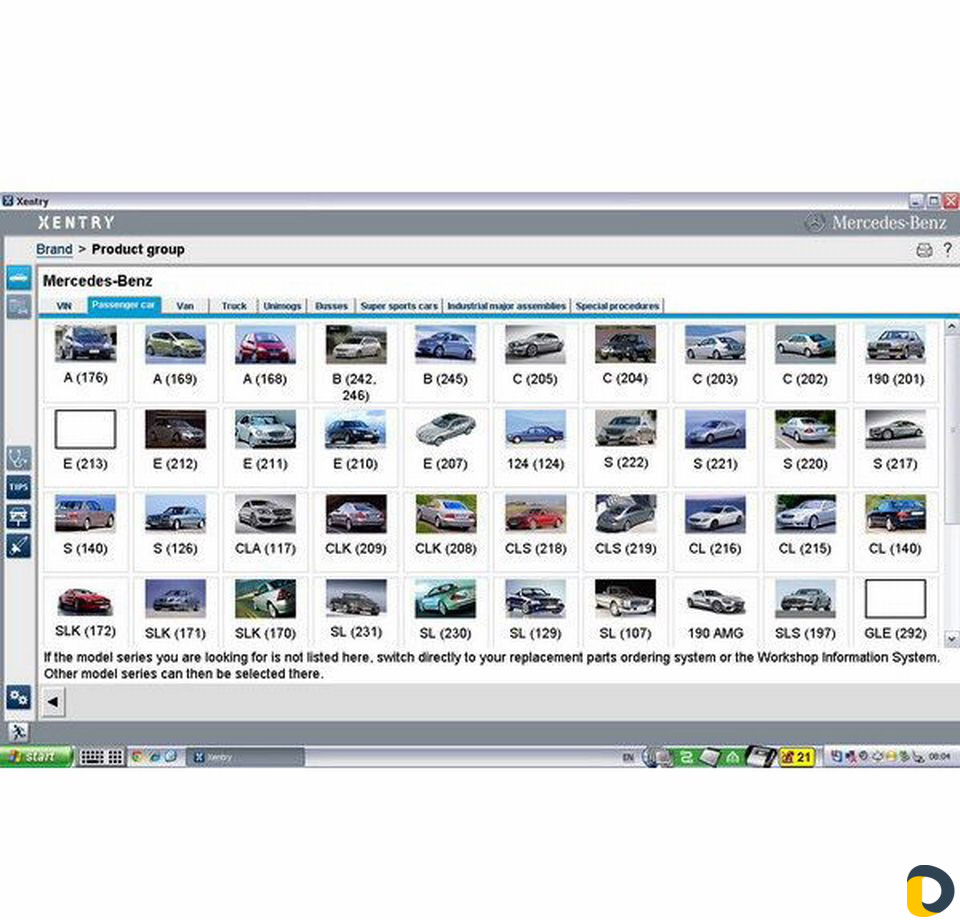Select the S (221) model thumbnail
This screenshot has height=920, width=960.
pos(715,429)
